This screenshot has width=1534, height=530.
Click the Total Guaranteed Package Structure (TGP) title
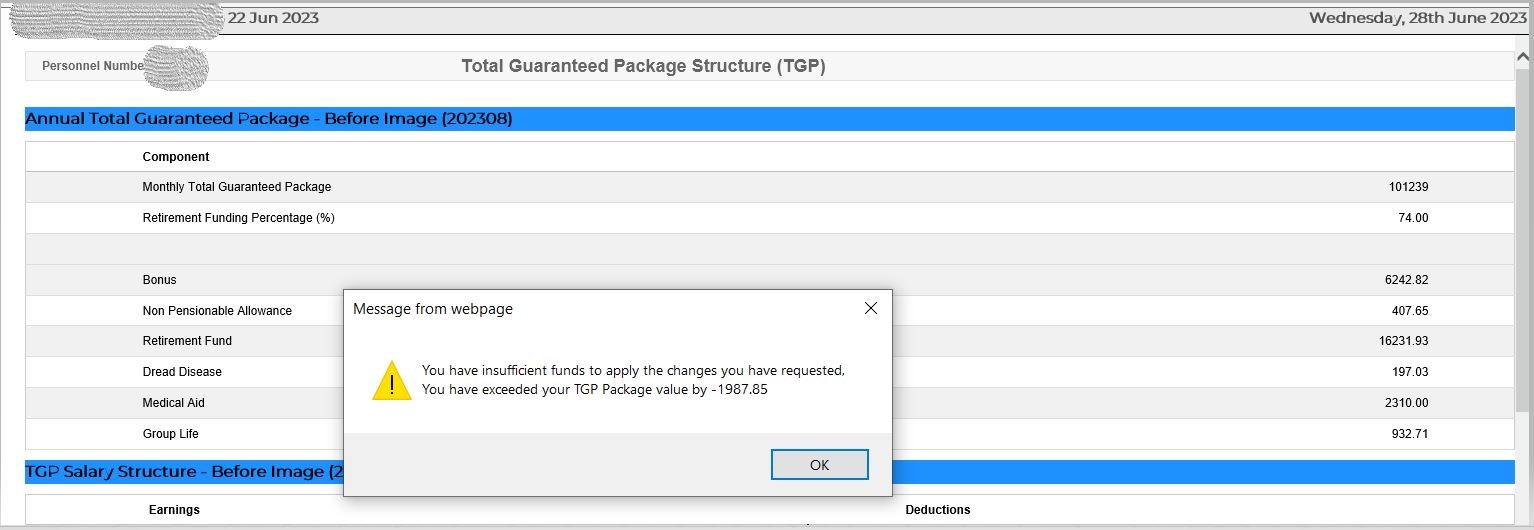(x=643, y=66)
